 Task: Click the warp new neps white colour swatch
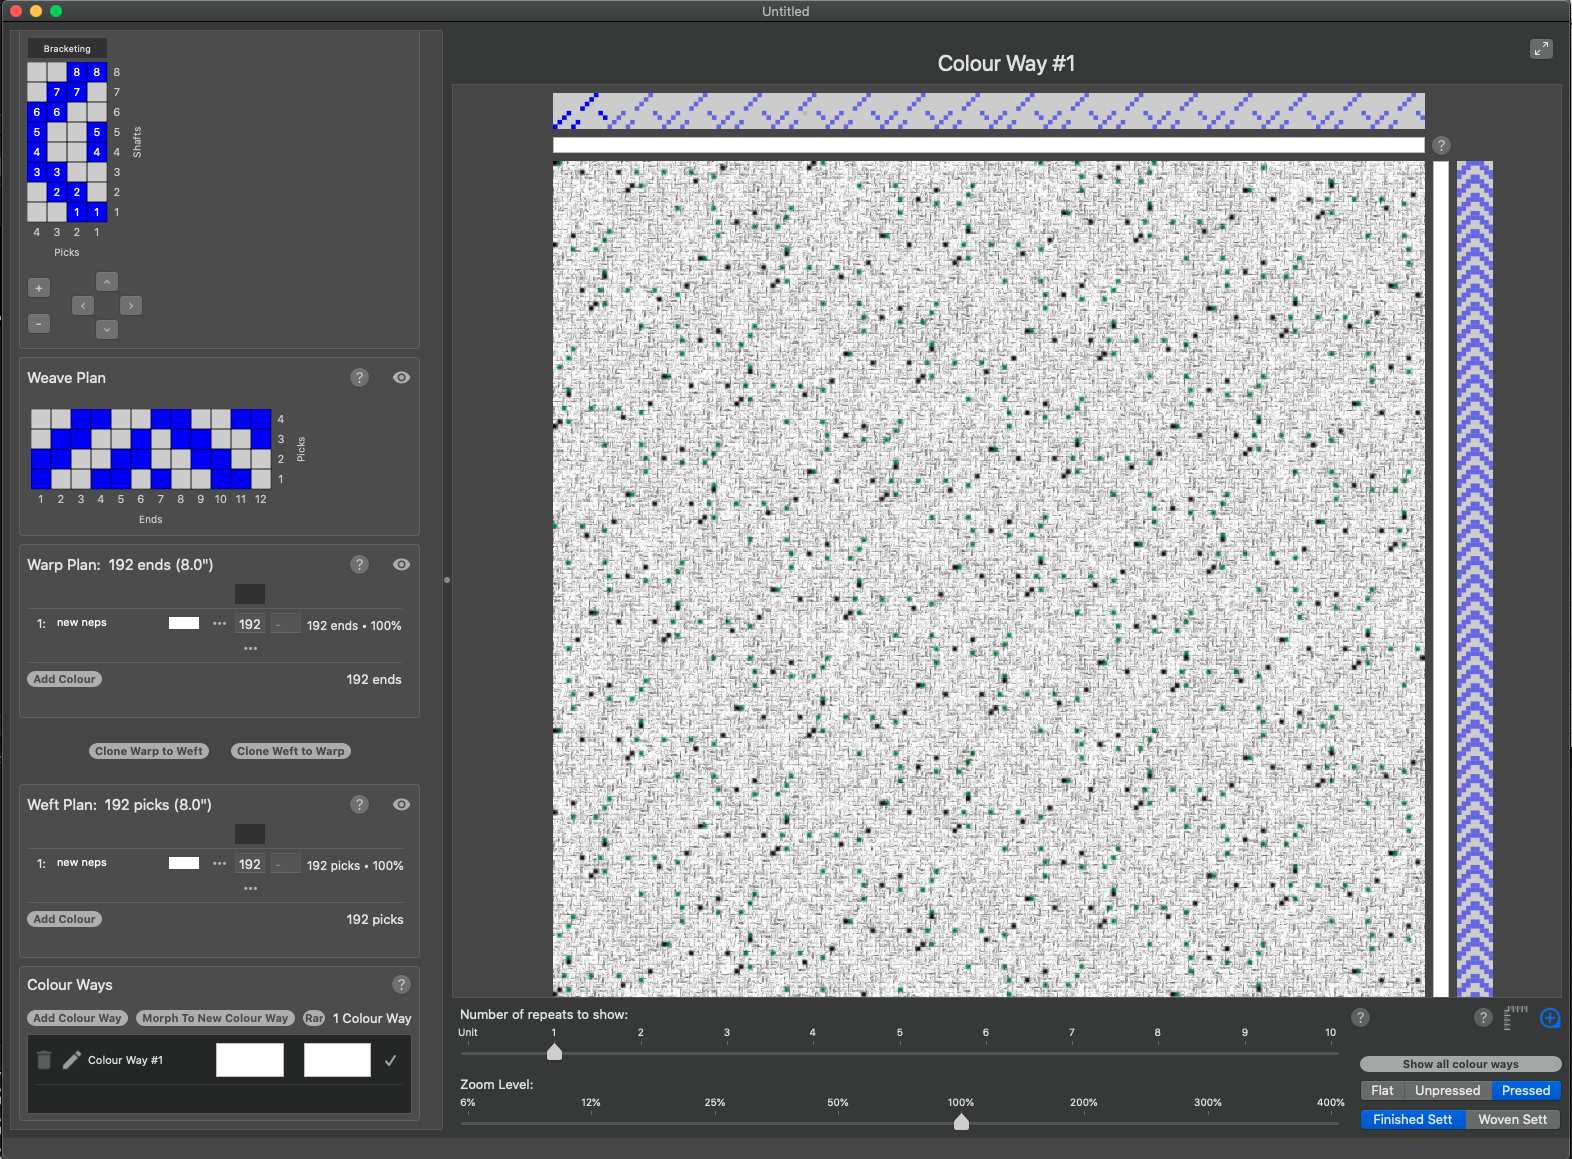pos(184,623)
